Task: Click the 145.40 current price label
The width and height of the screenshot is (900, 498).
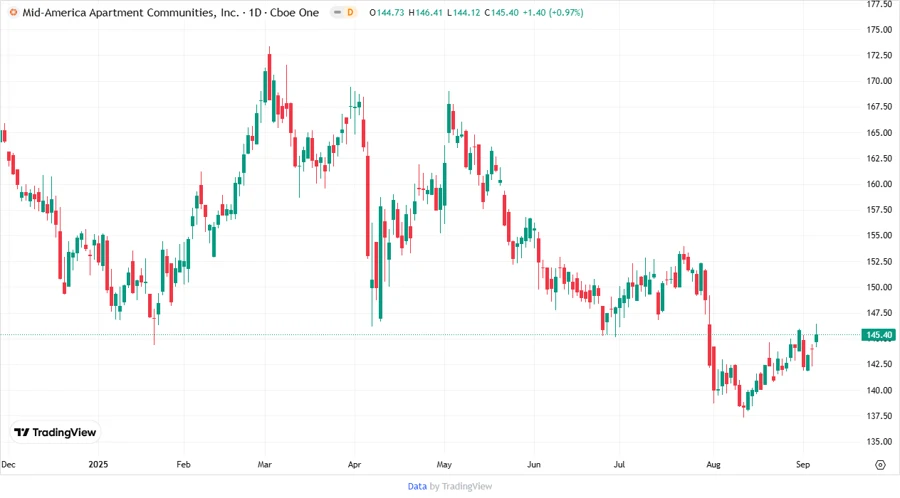Action: tap(879, 335)
